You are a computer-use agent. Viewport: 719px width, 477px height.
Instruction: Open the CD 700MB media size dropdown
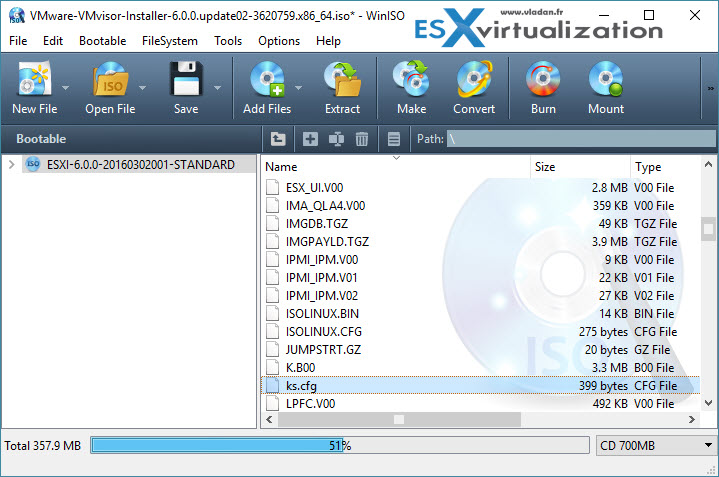click(656, 445)
